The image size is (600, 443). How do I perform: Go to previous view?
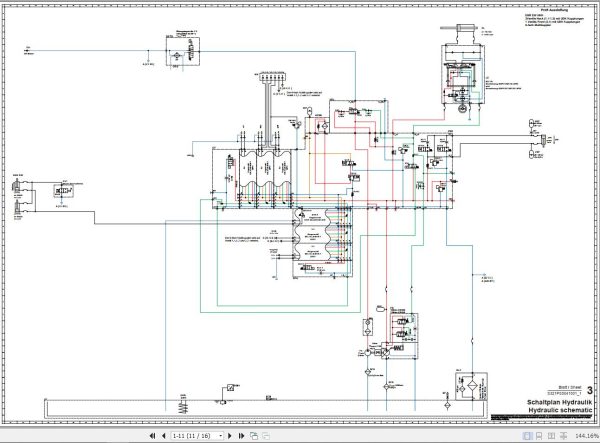pyautogui.click(x=254, y=436)
